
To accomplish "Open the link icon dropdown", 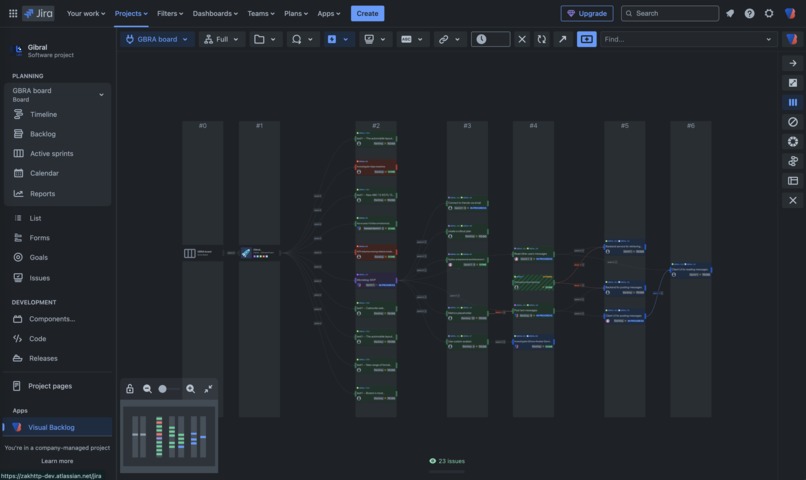I will click(449, 39).
